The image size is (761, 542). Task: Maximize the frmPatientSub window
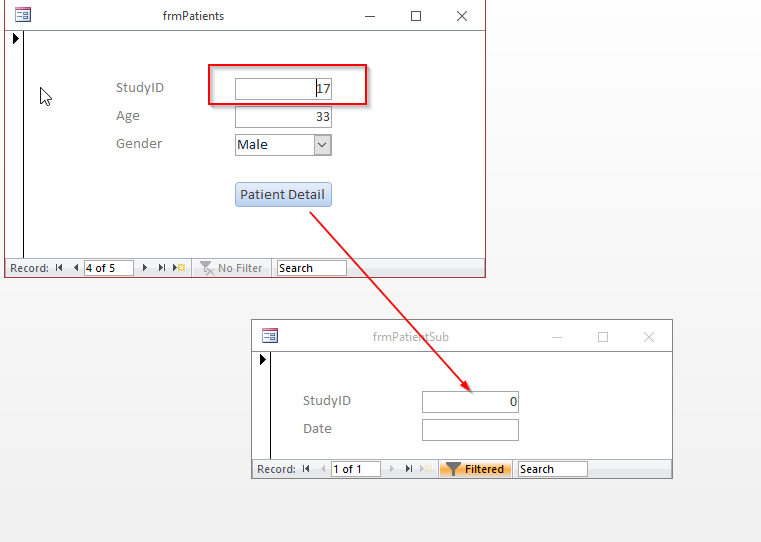click(x=603, y=337)
